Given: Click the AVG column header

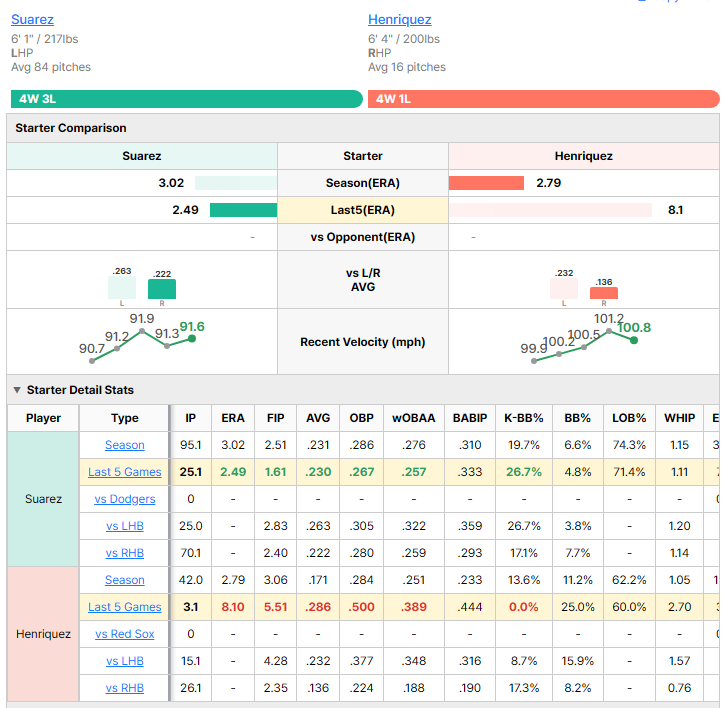Looking at the screenshot, I should tap(318, 418).
